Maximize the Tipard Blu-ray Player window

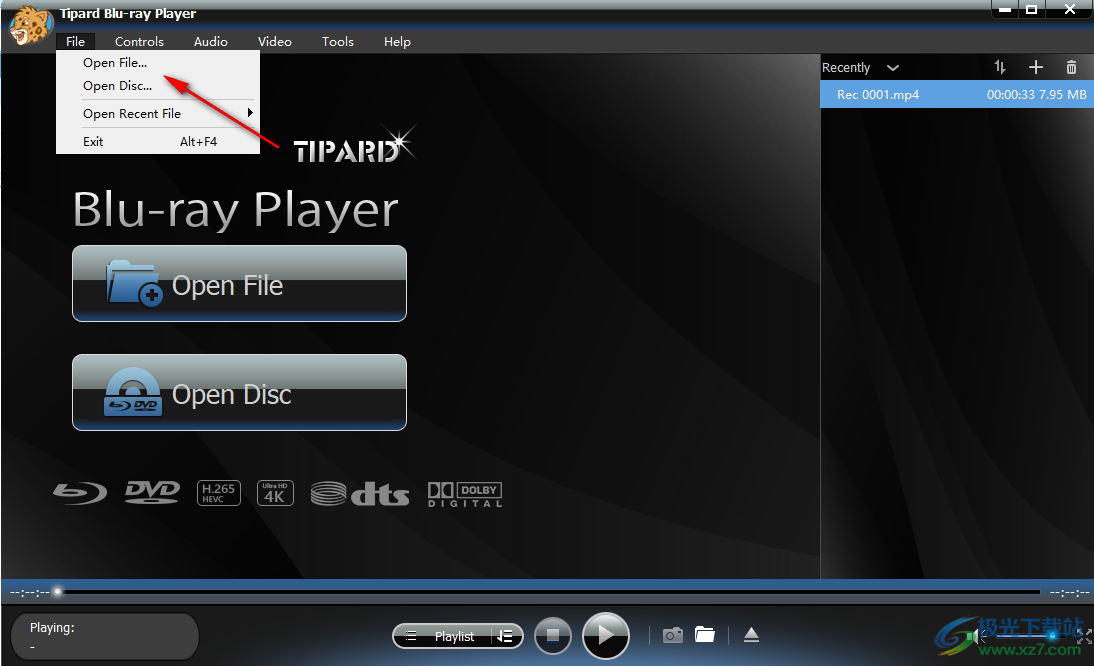coord(1031,10)
